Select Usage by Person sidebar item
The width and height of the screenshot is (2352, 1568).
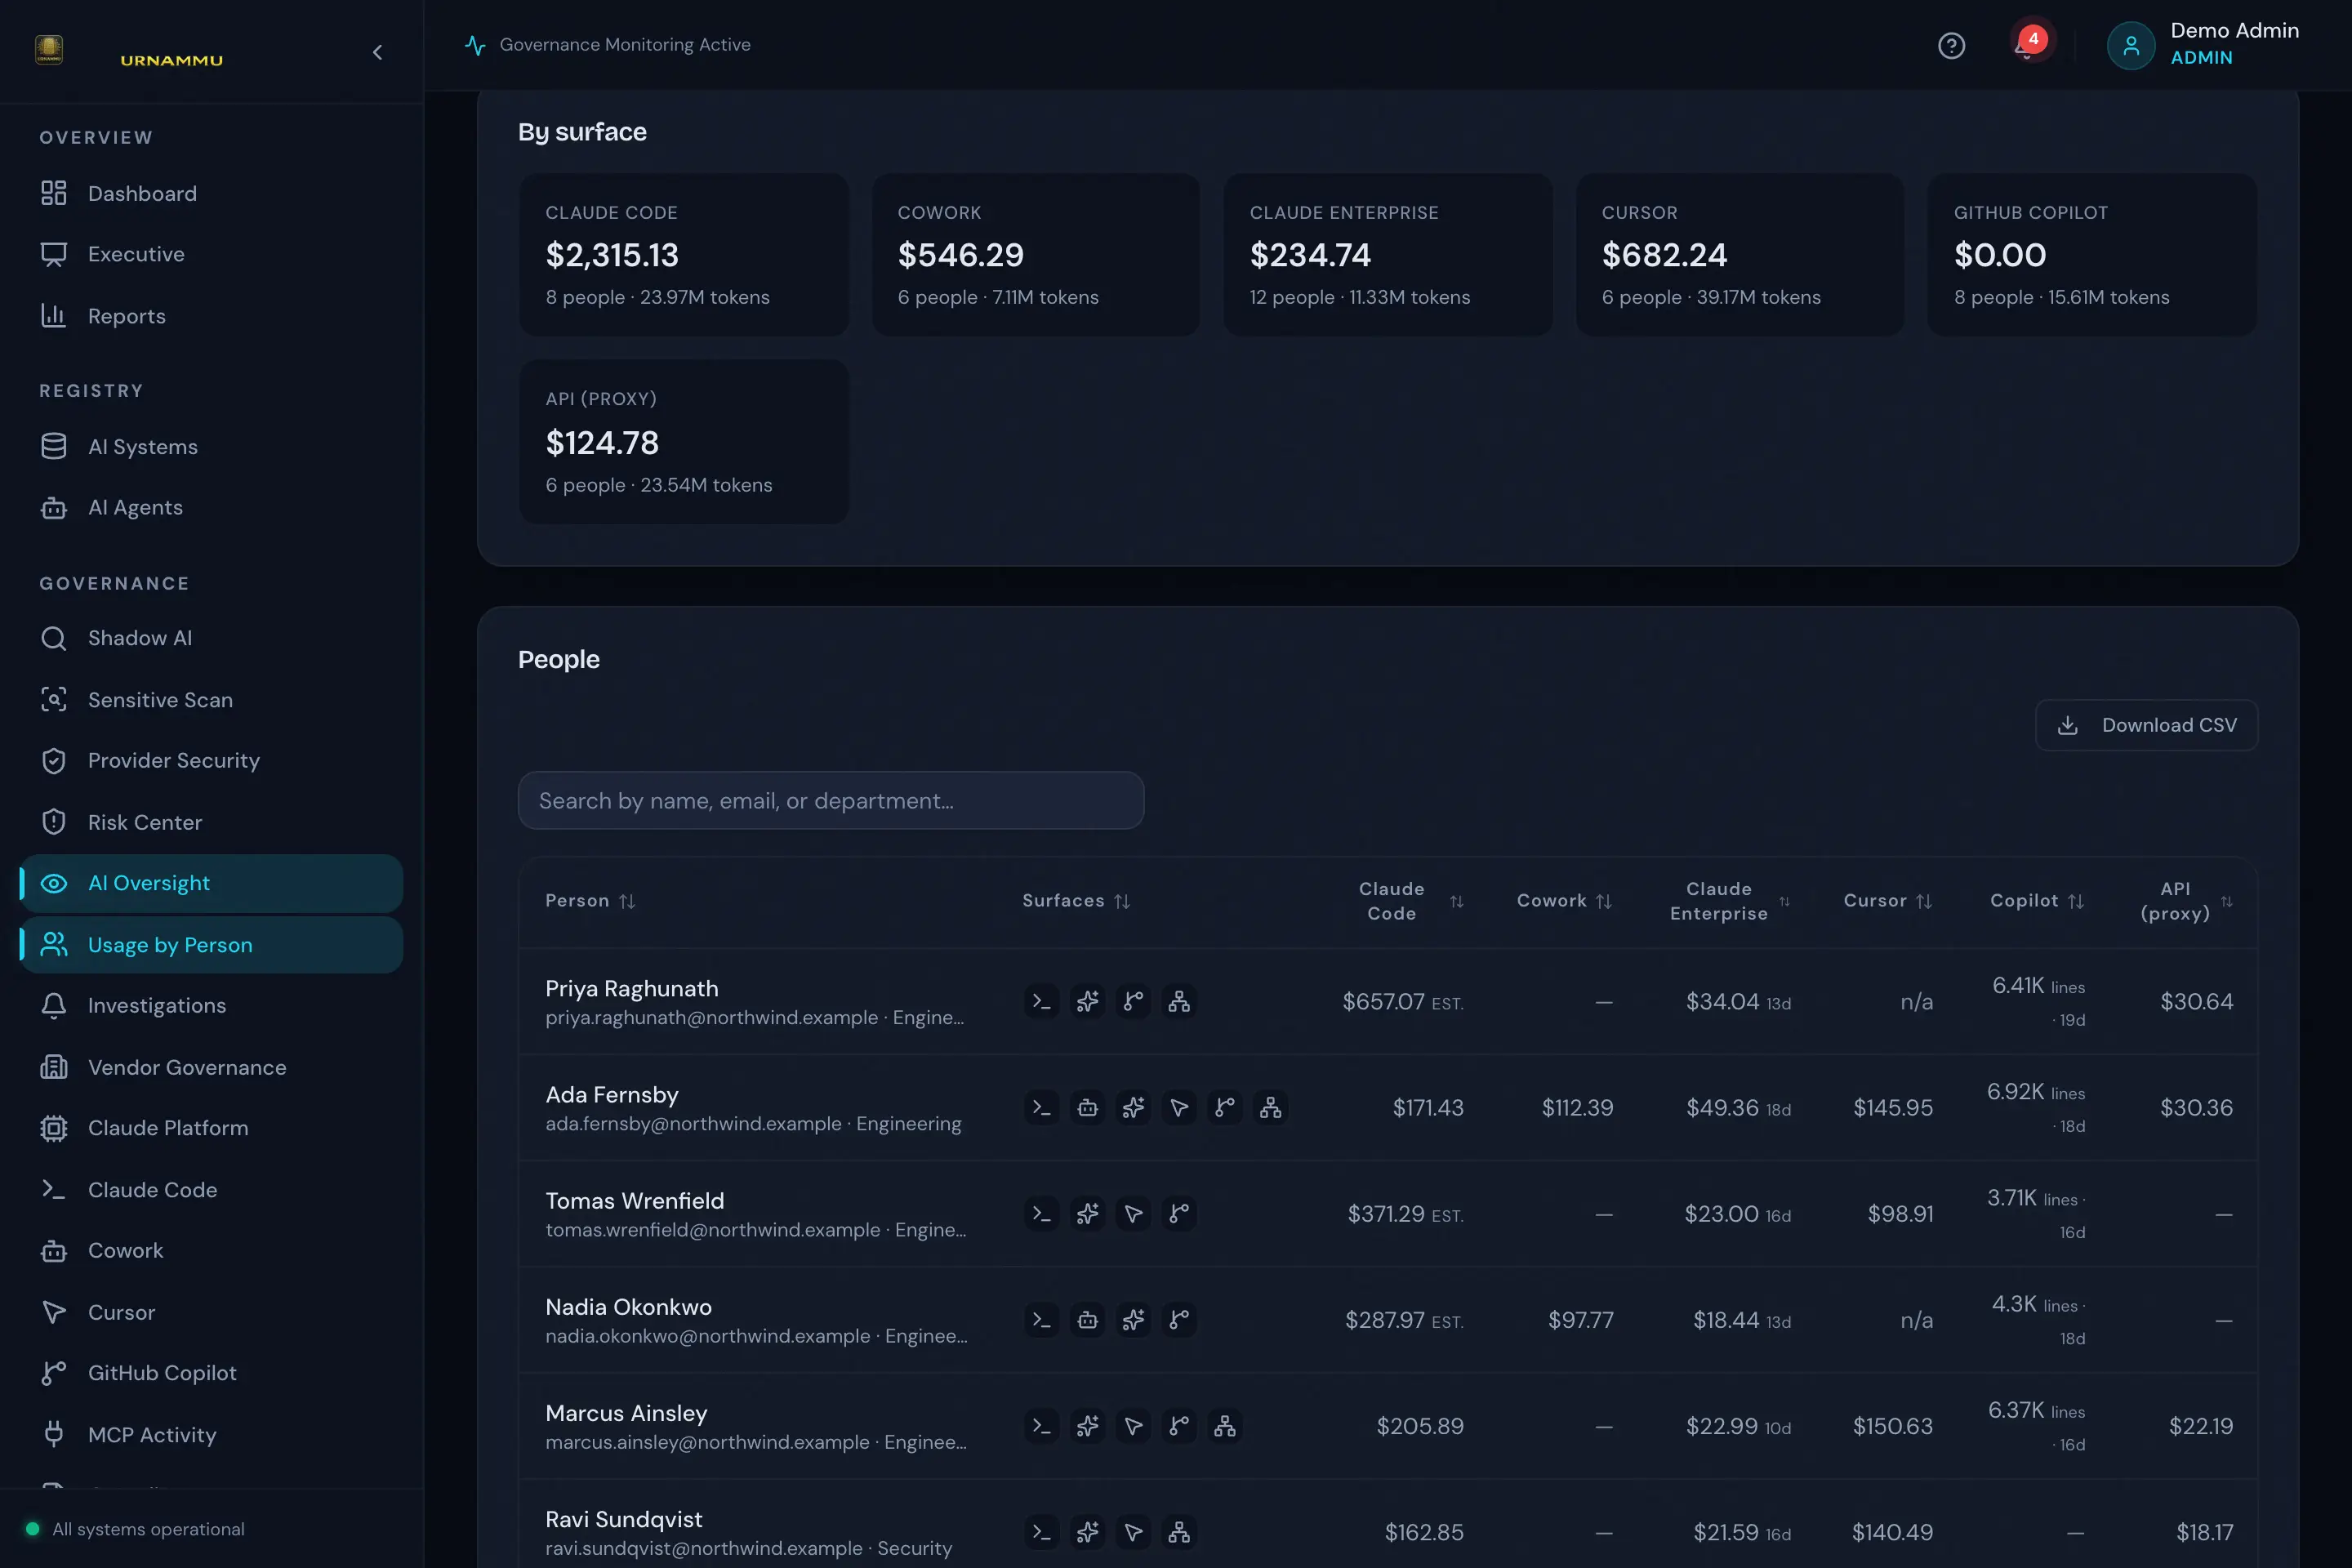click(x=211, y=945)
